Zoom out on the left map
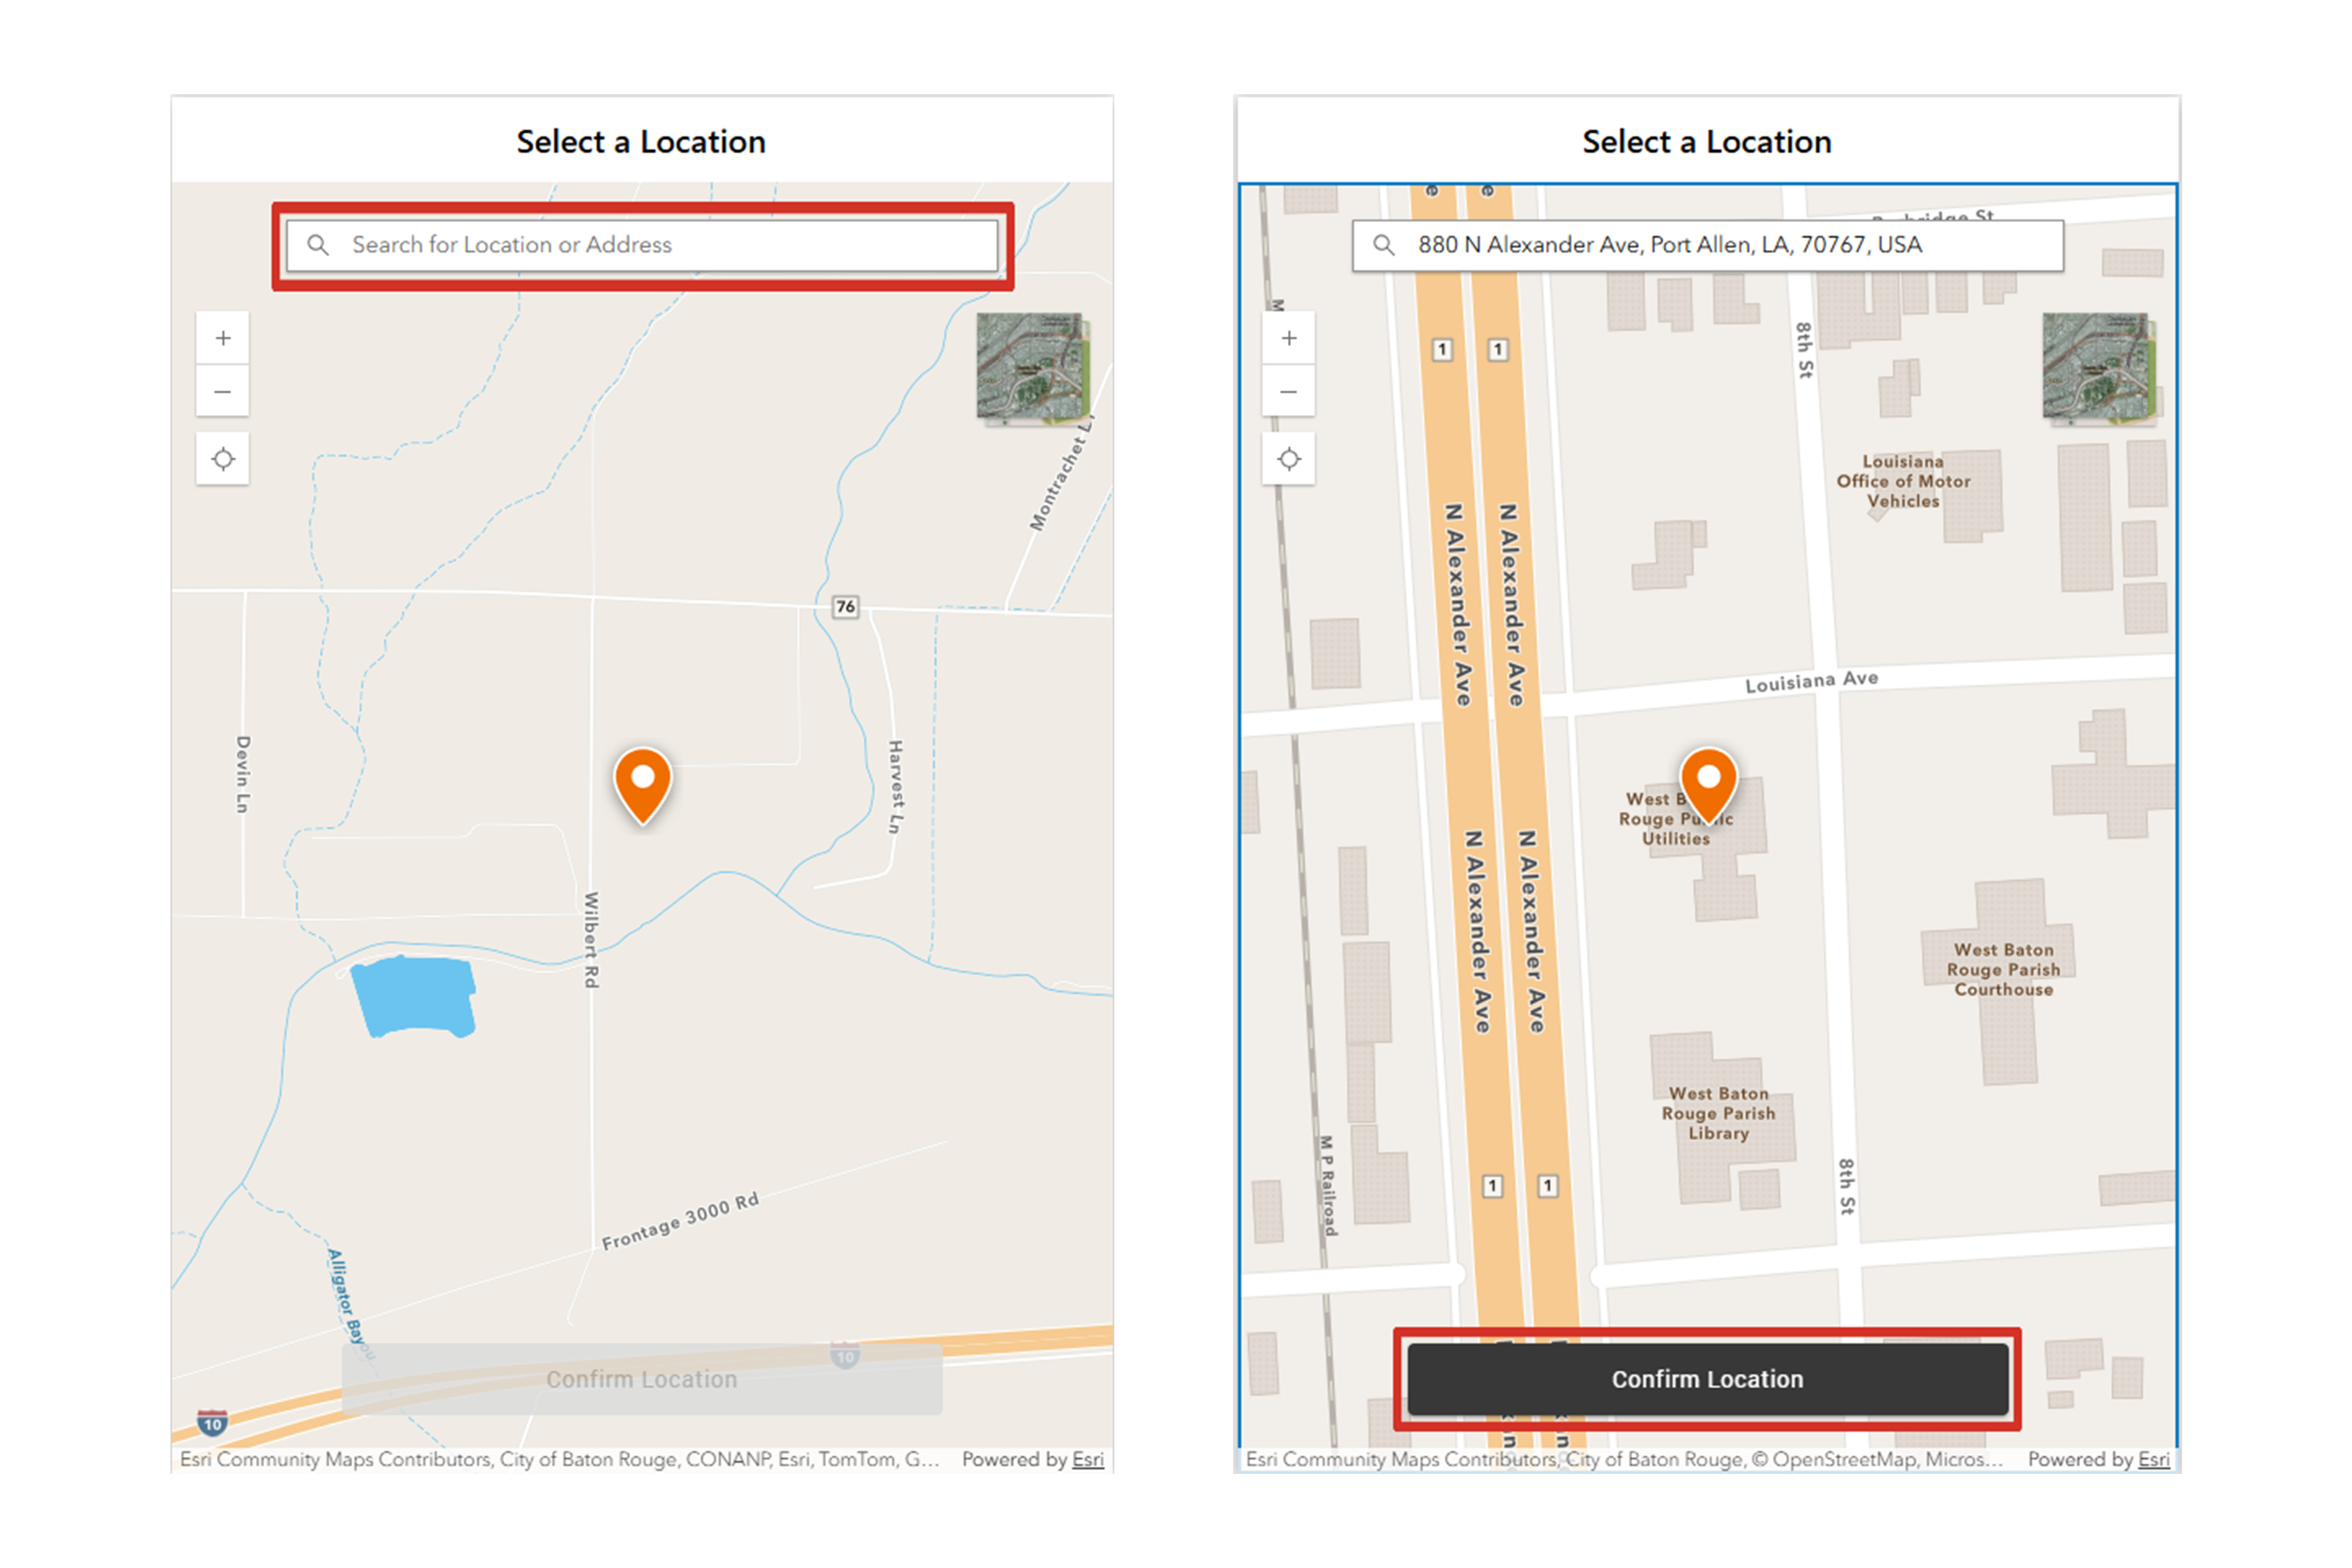This screenshot has height=1568, width=2352. click(x=223, y=392)
